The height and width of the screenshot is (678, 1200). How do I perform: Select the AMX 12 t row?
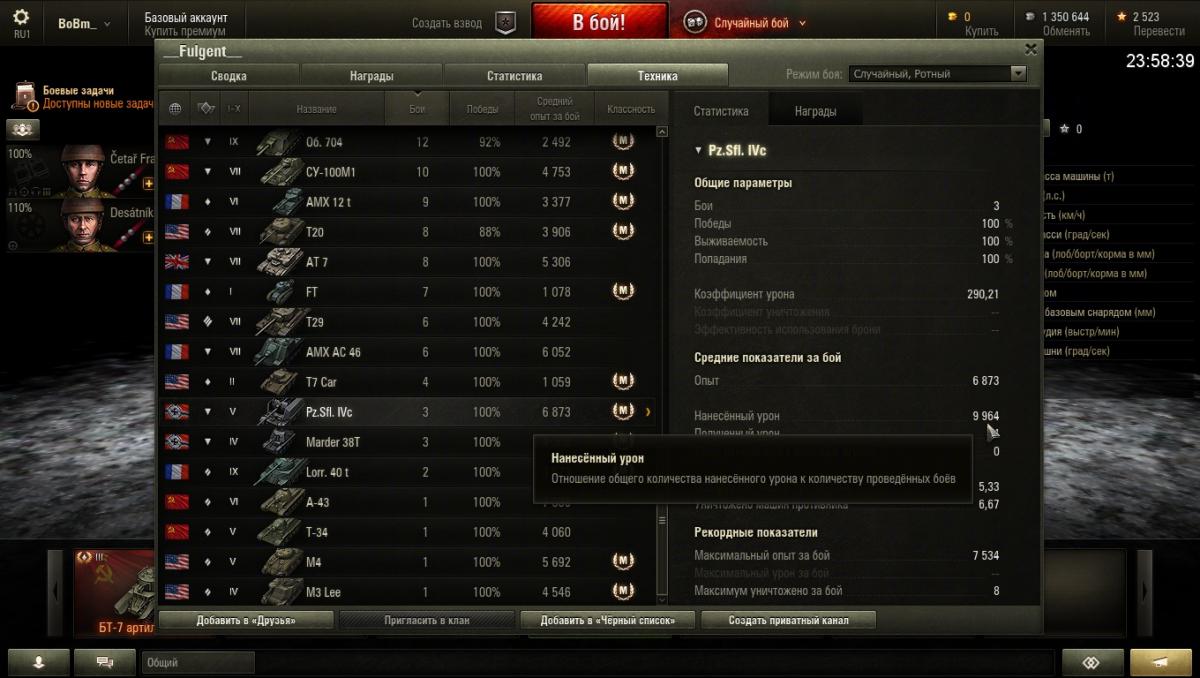coord(411,202)
